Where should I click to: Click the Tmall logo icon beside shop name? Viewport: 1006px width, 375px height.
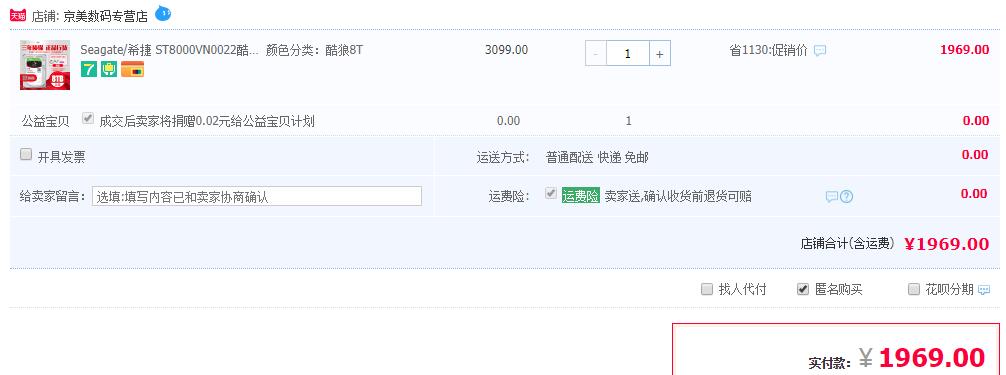coord(18,15)
